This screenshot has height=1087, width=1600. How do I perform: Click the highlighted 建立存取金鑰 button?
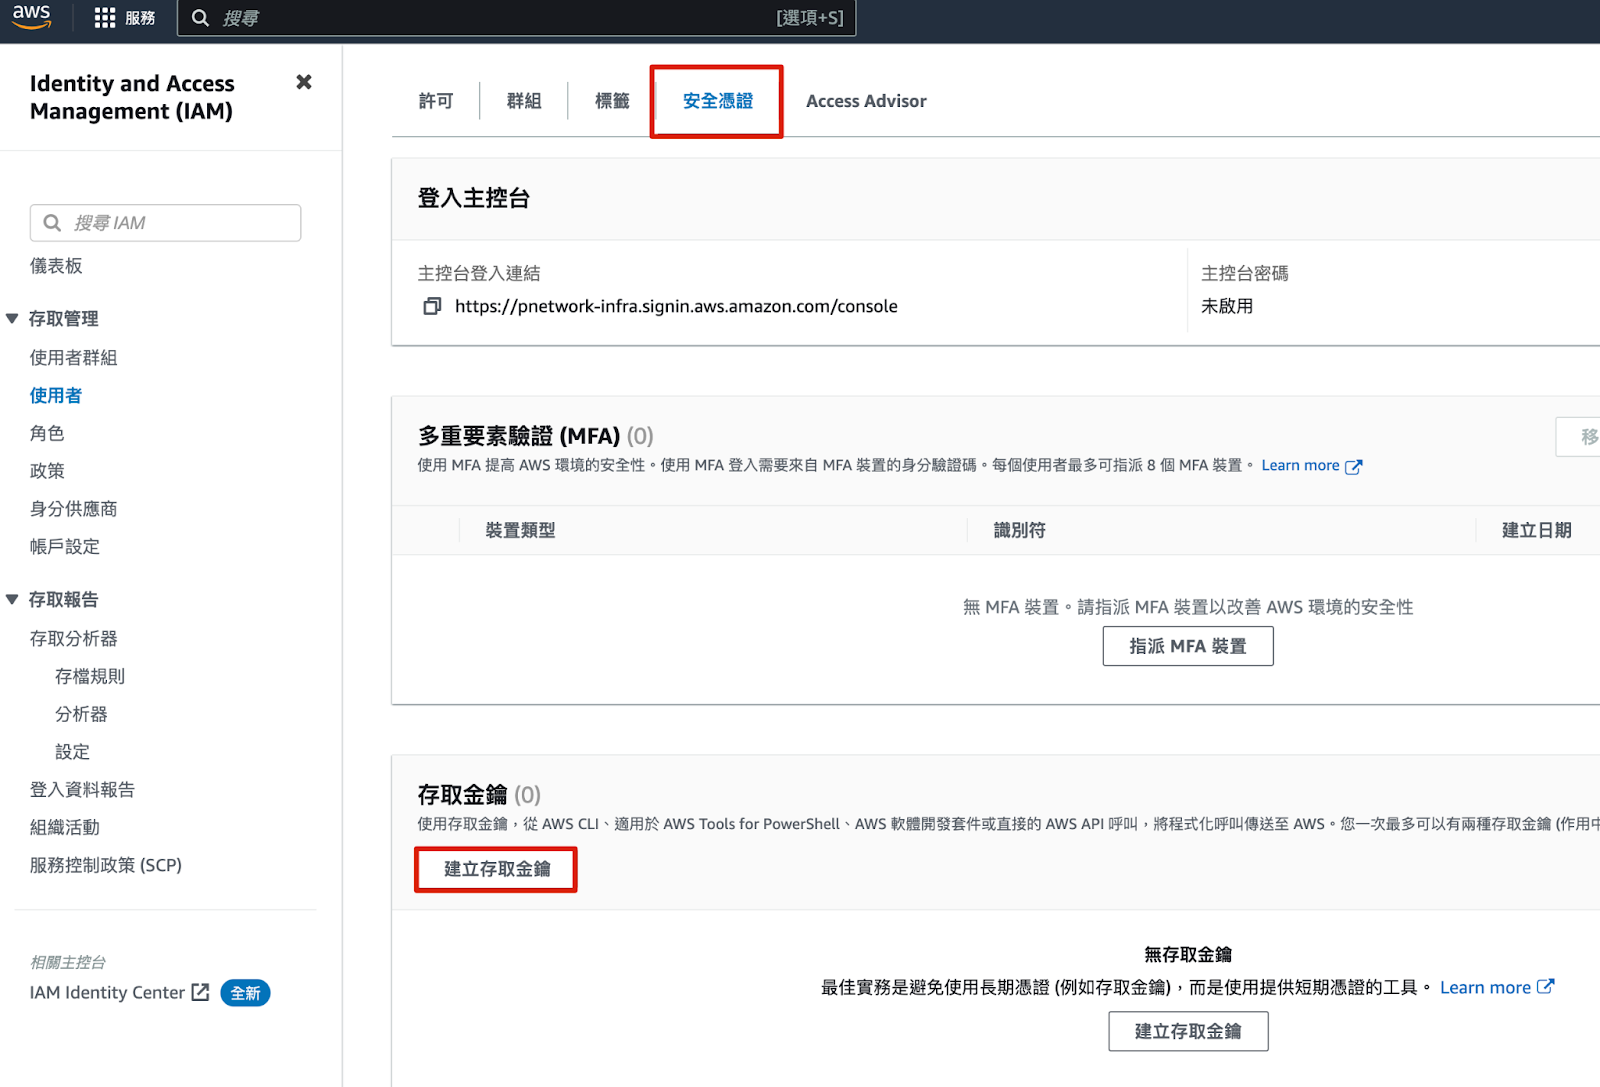[x=496, y=869]
